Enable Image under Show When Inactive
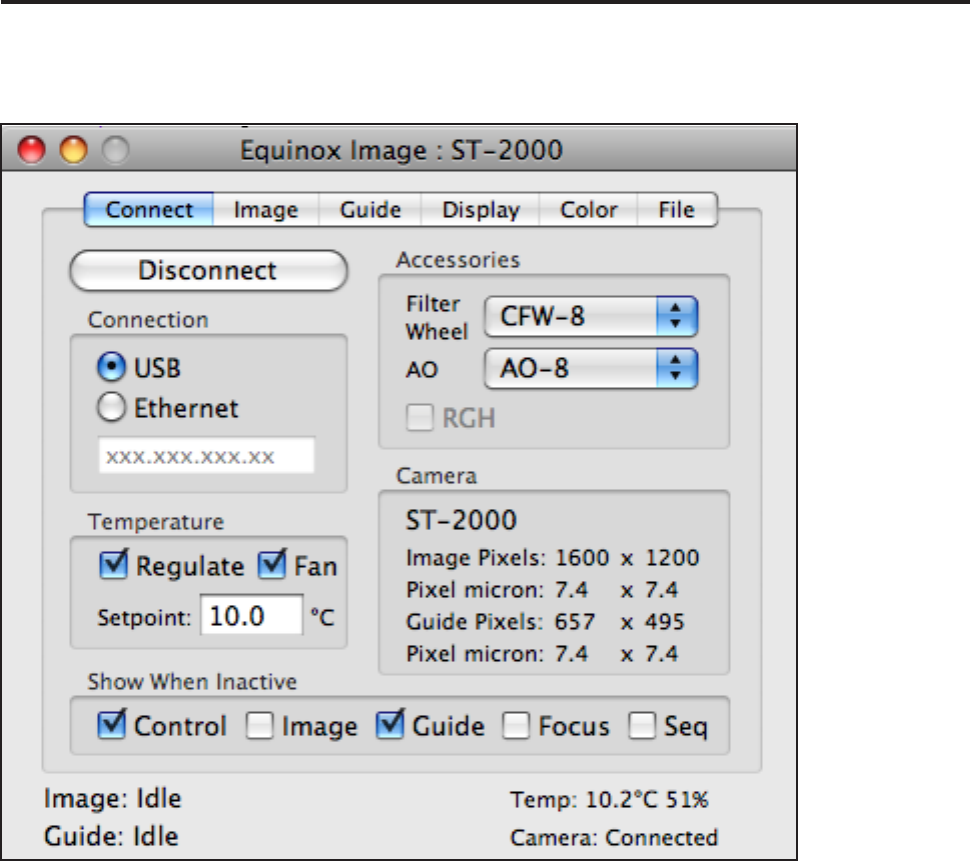 (x=260, y=727)
